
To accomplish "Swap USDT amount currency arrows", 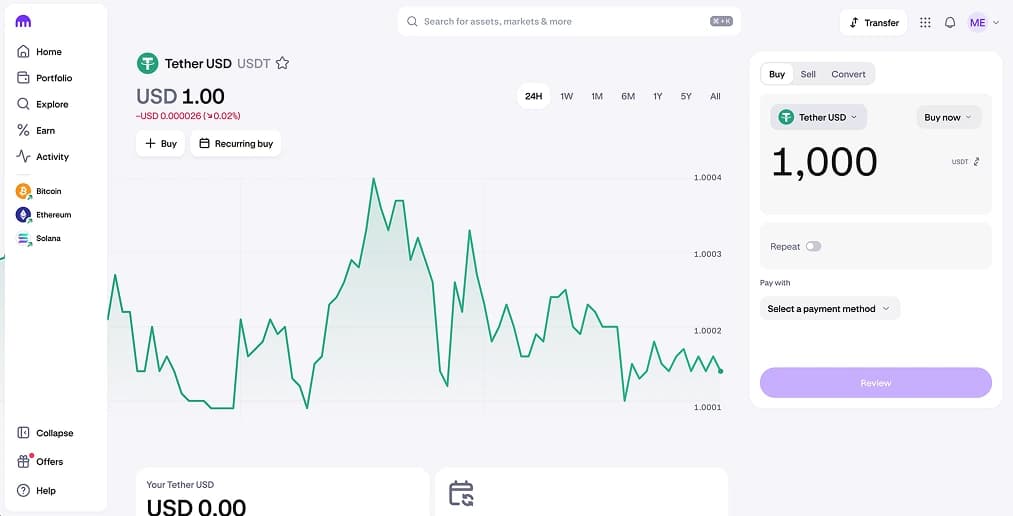I will pos(976,161).
